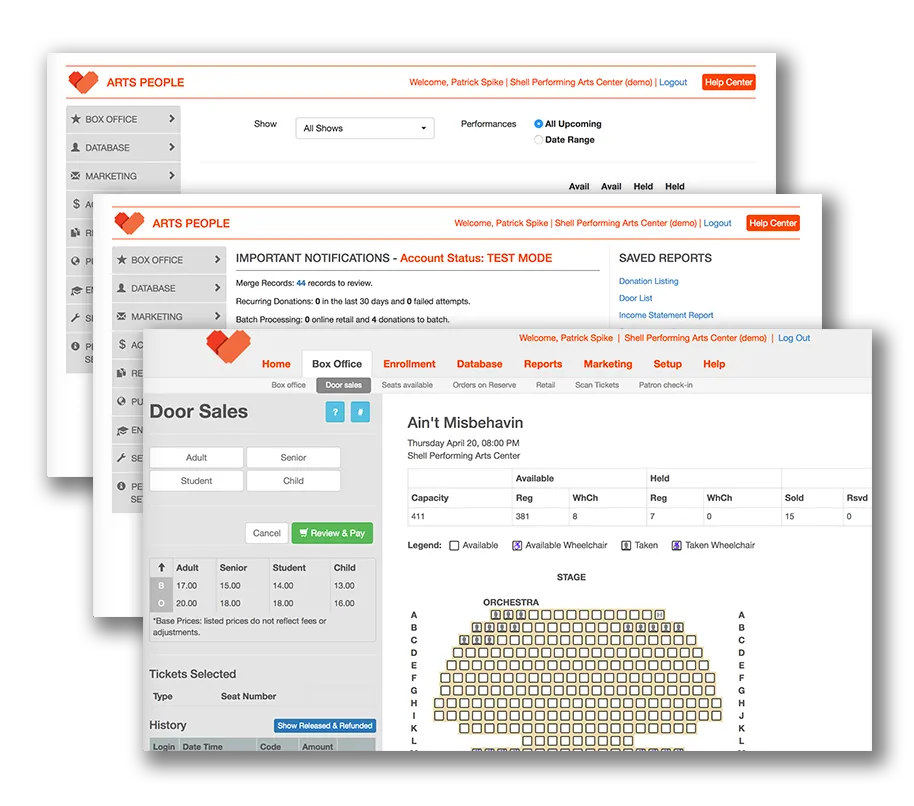Click the Available legend square icon

(454, 545)
